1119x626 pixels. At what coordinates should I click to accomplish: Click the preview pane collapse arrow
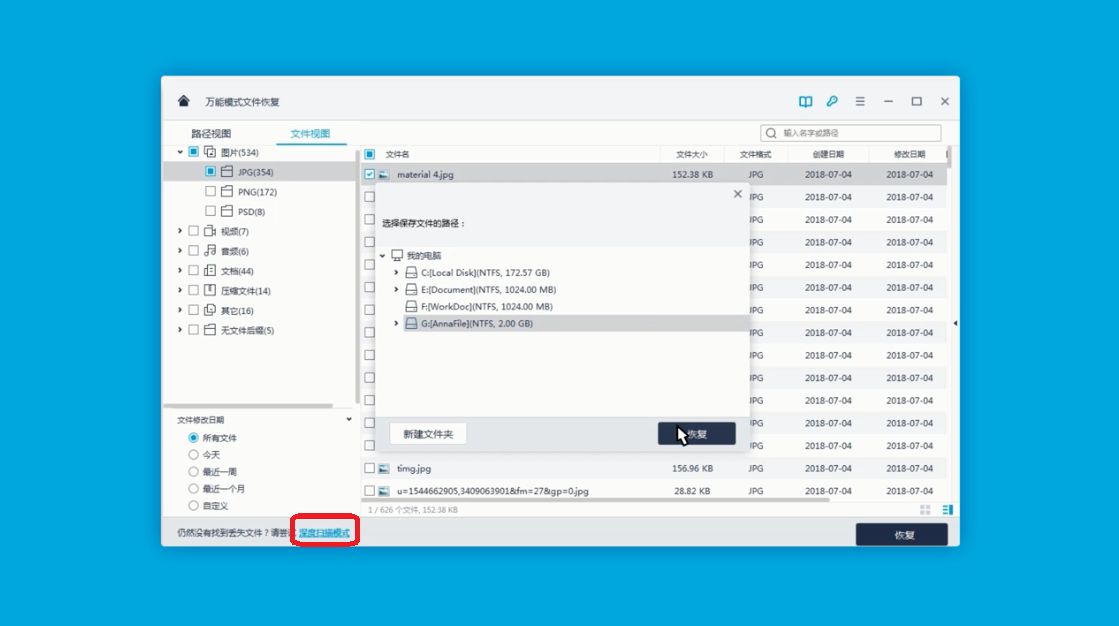[955, 323]
